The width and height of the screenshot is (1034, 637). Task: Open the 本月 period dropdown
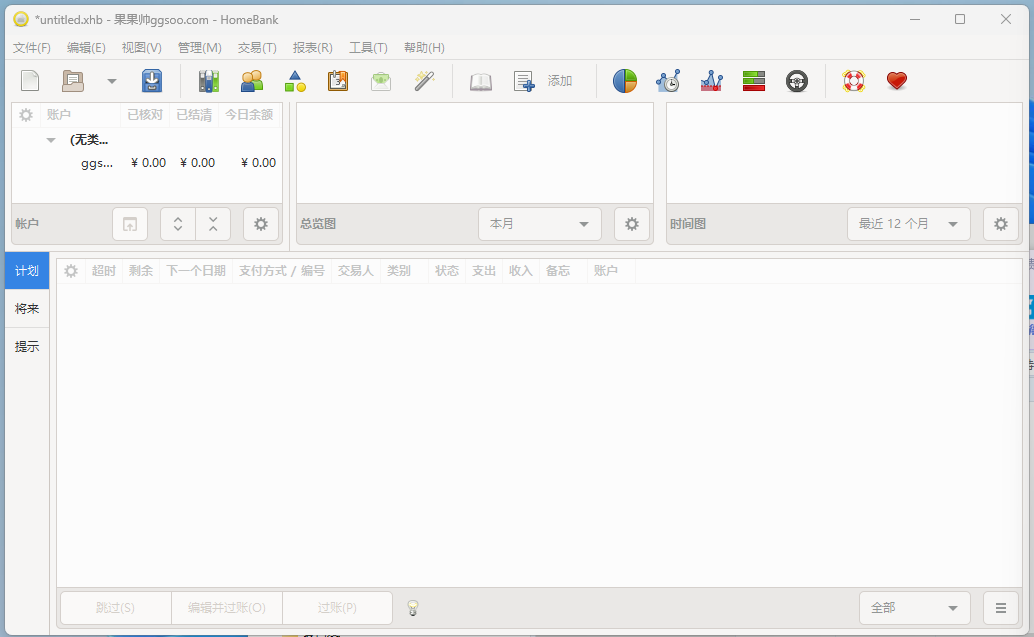click(539, 223)
